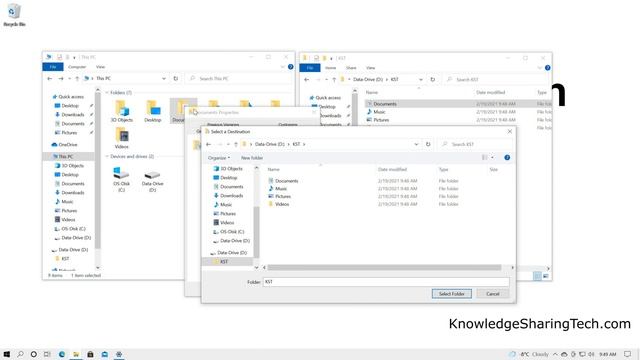This screenshot has width=640, height=360.
Task: Open address history dropdown in KST window
Action: click(x=421, y=79)
